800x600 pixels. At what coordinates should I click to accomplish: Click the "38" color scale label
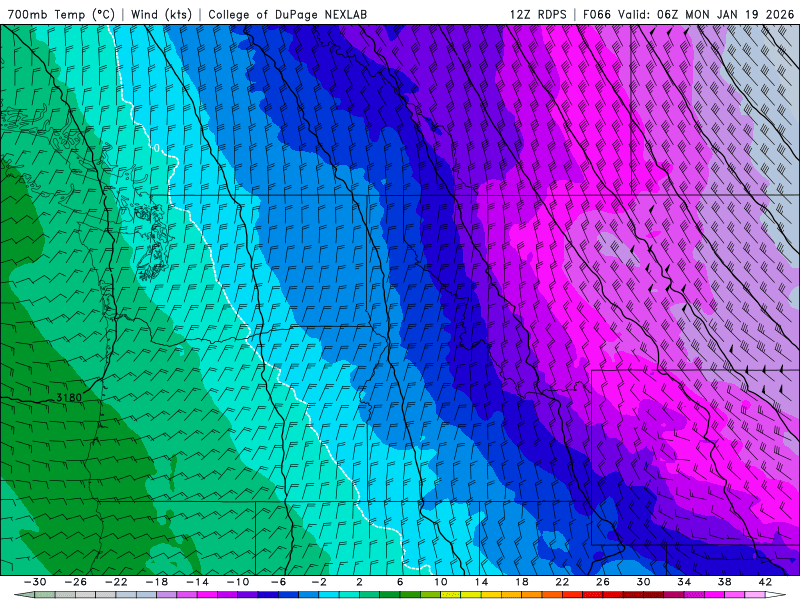click(724, 582)
